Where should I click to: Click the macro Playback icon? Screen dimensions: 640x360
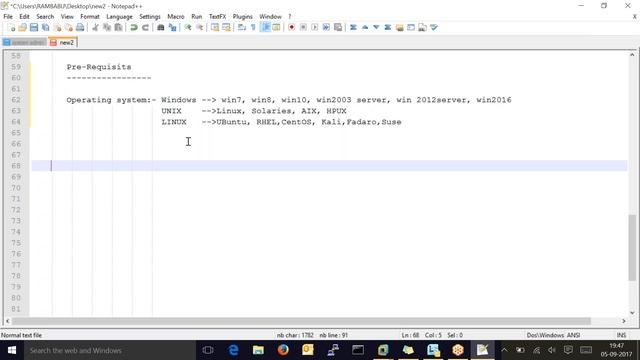tap(314, 27)
